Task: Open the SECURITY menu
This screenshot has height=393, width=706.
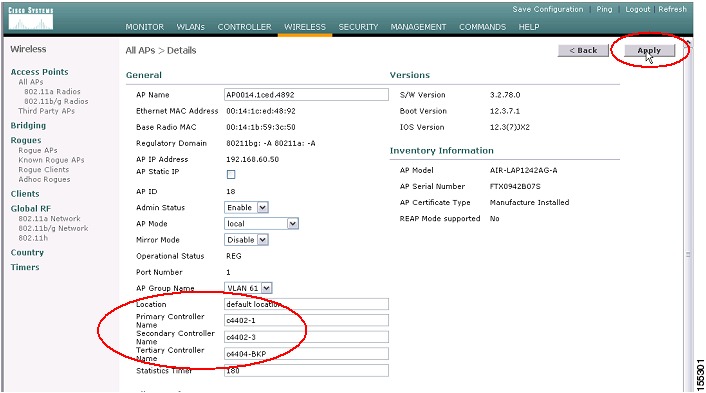Action: click(x=358, y=27)
